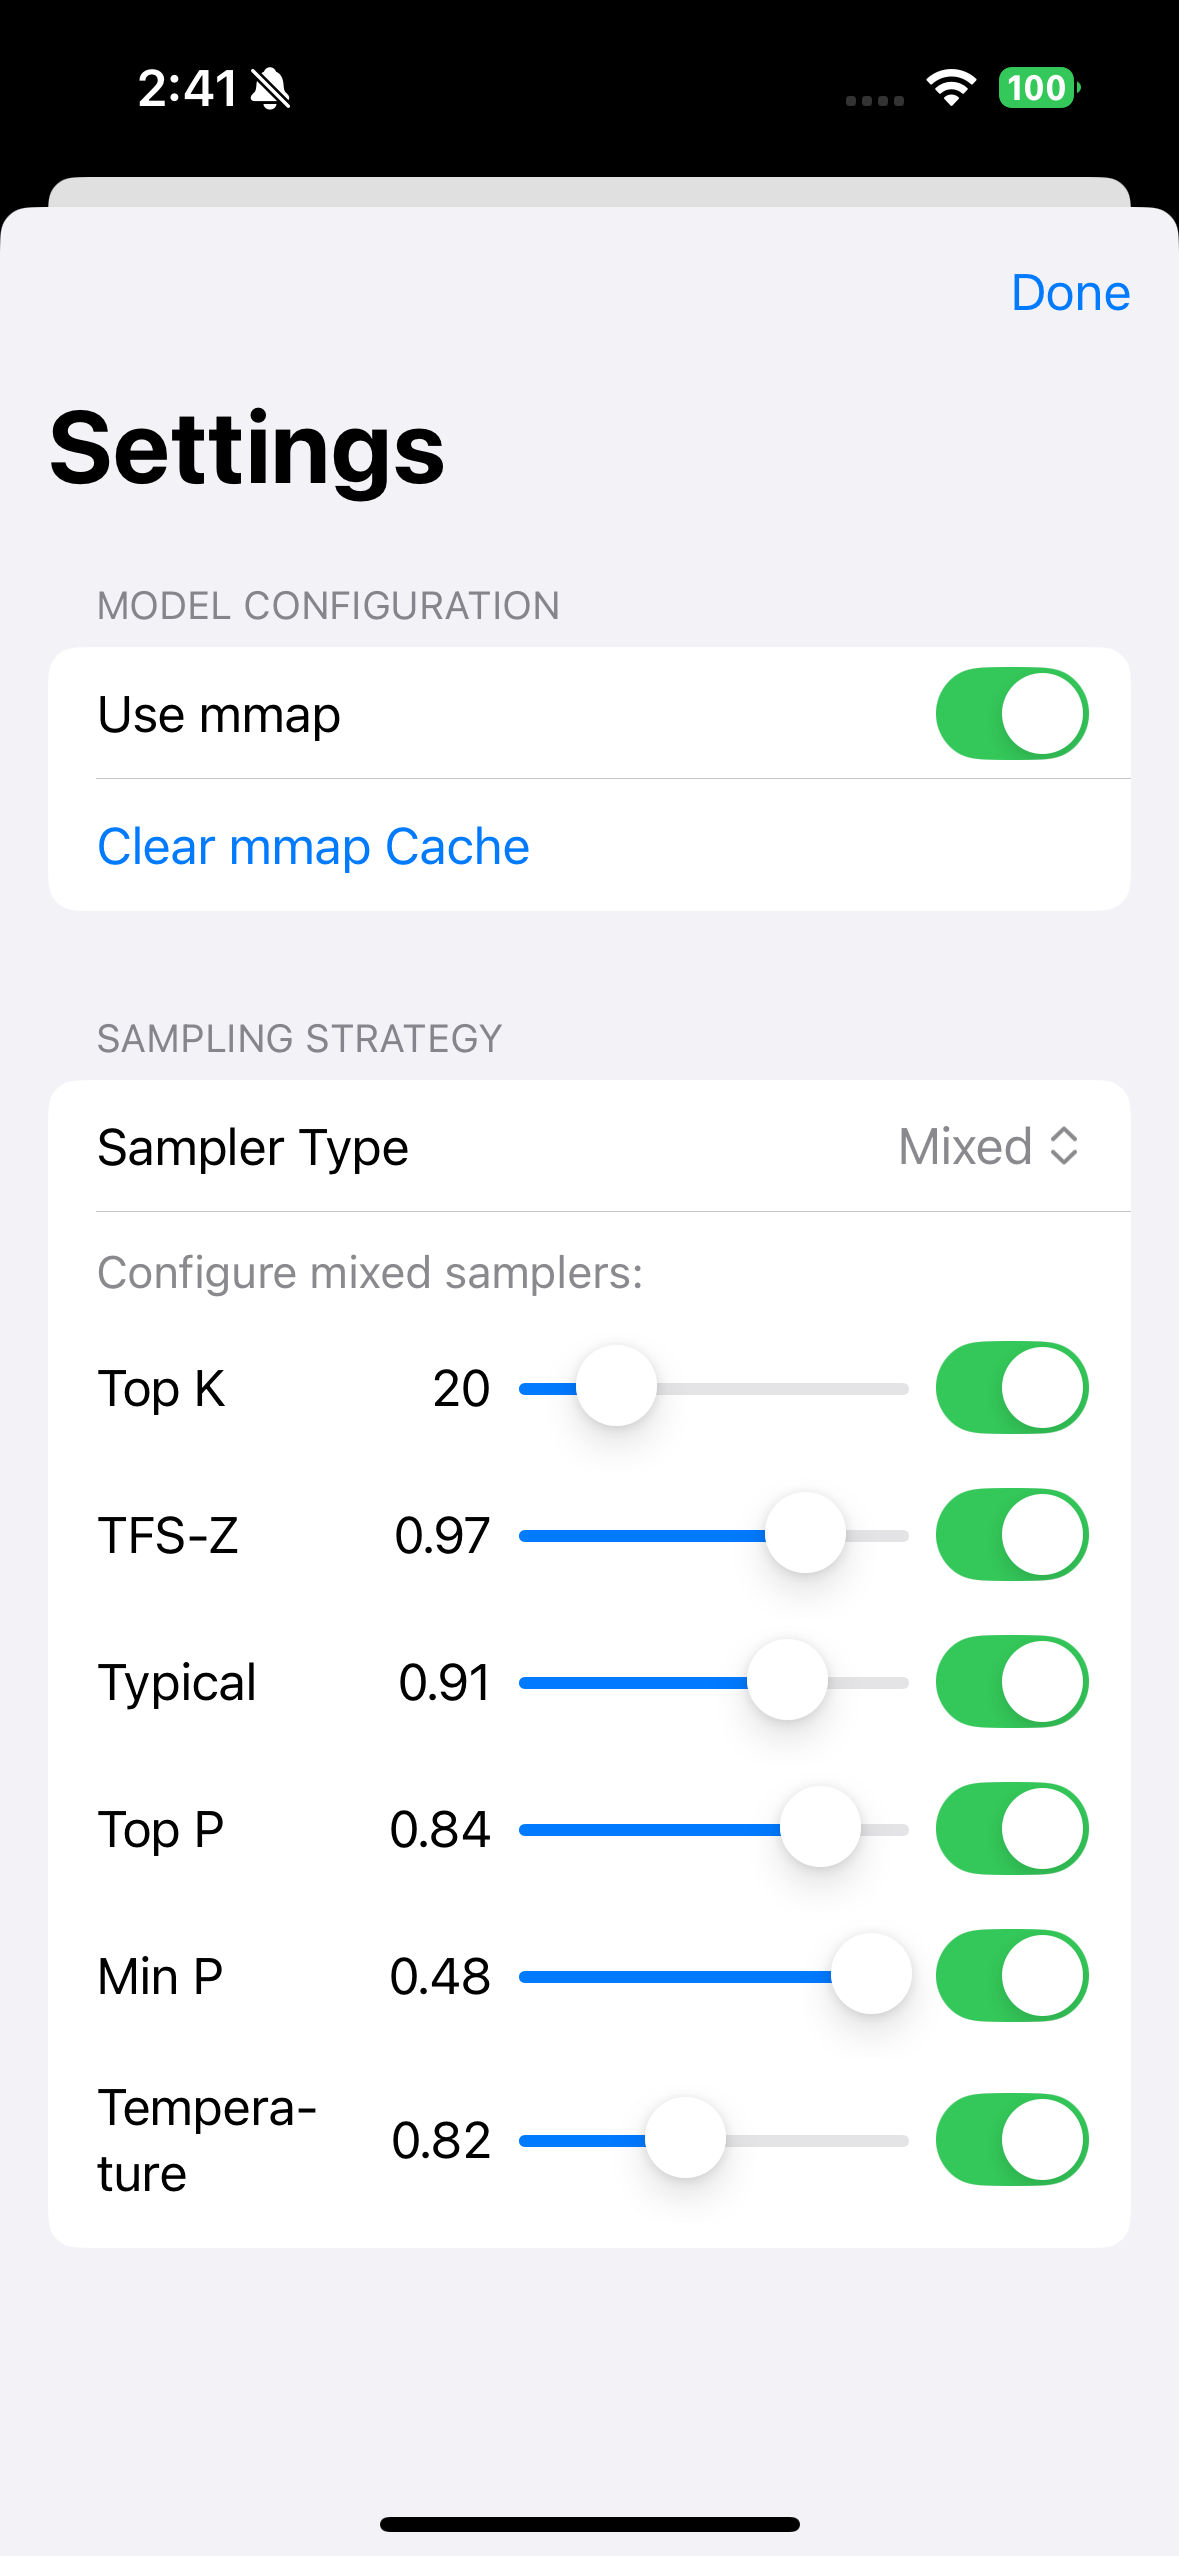This screenshot has height=2556, width=1179.
Task: Disable the Use mmap switch
Action: click(1011, 714)
